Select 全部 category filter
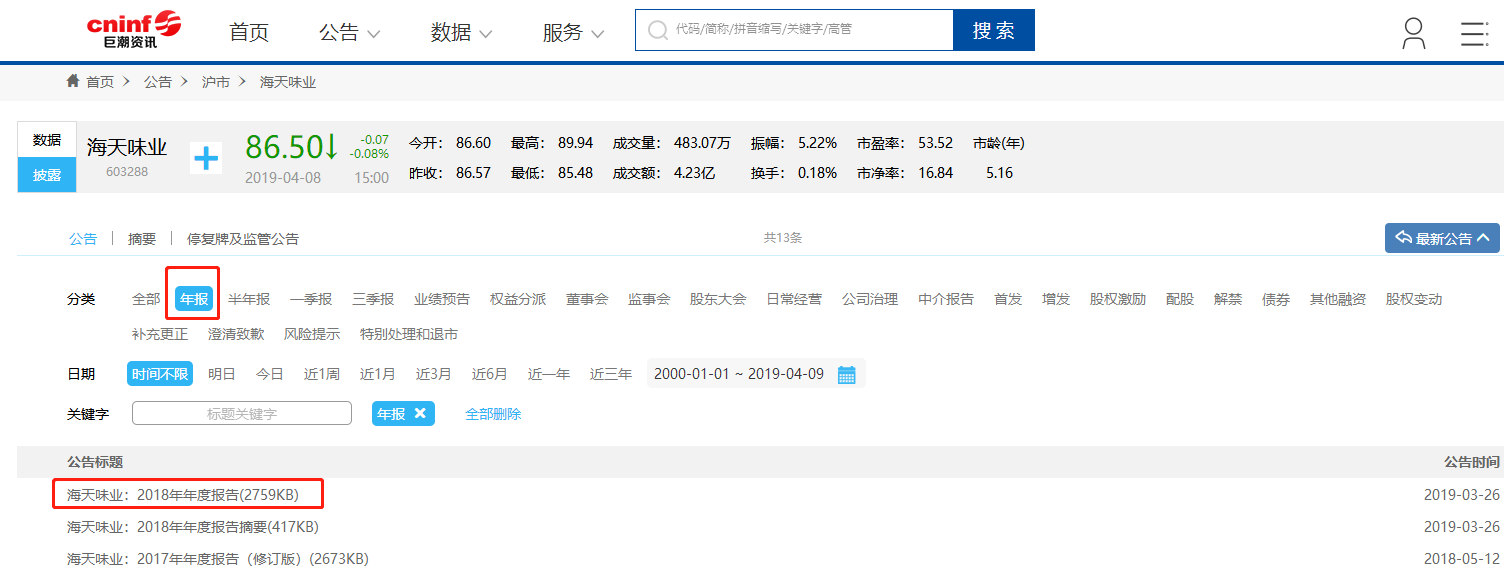1504x574 pixels. pos(146,299)
